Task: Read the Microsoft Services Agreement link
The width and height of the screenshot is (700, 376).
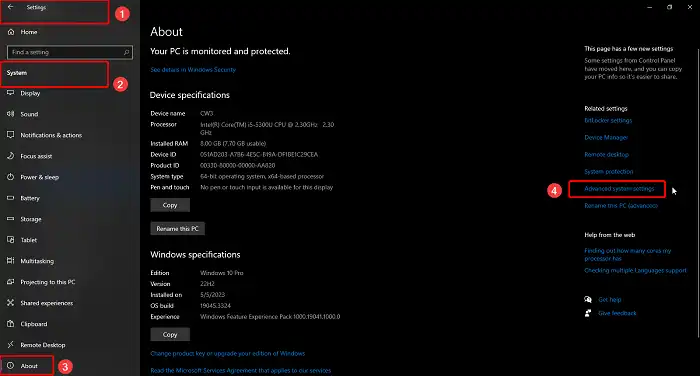Action: [x=241, y=371]
